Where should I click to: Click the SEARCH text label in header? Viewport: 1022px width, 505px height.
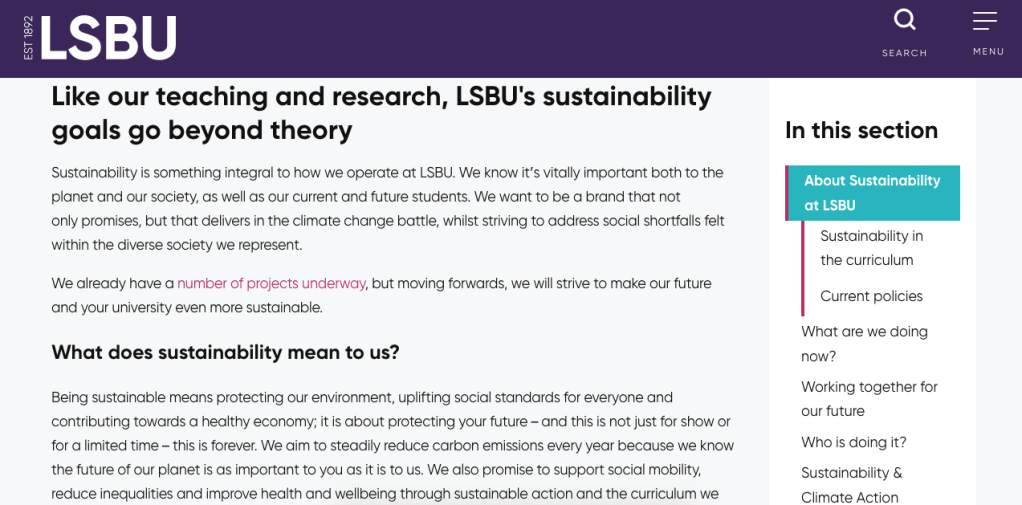tap(904, 53)
